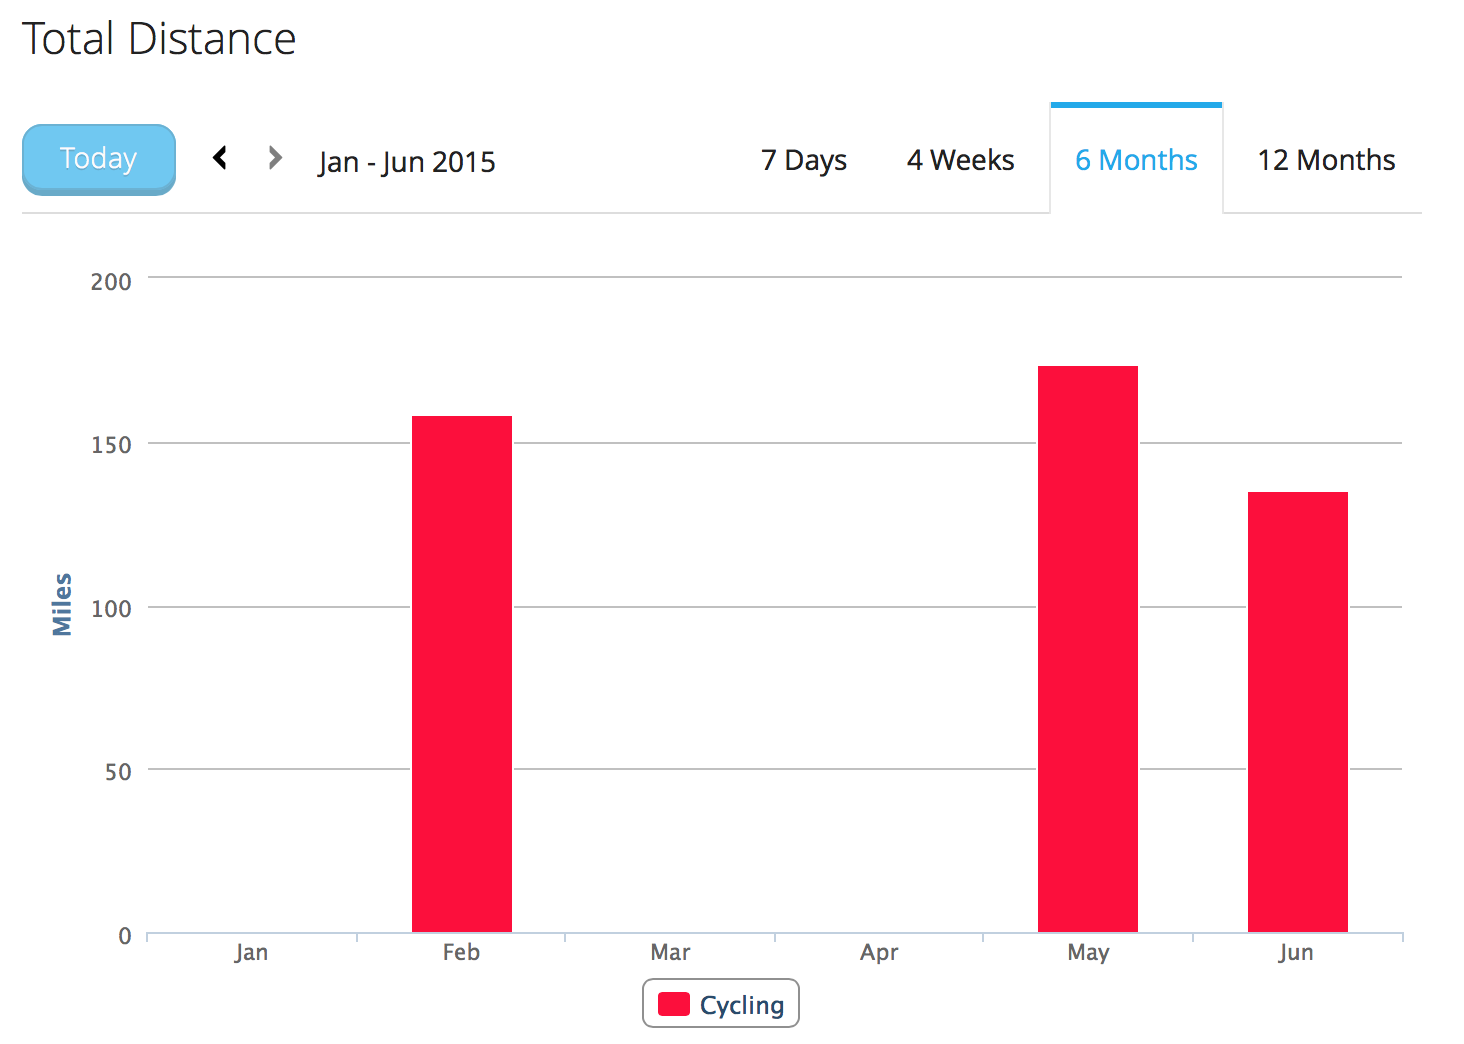Click the Jan x-axis label

click(x=251, y=952)
